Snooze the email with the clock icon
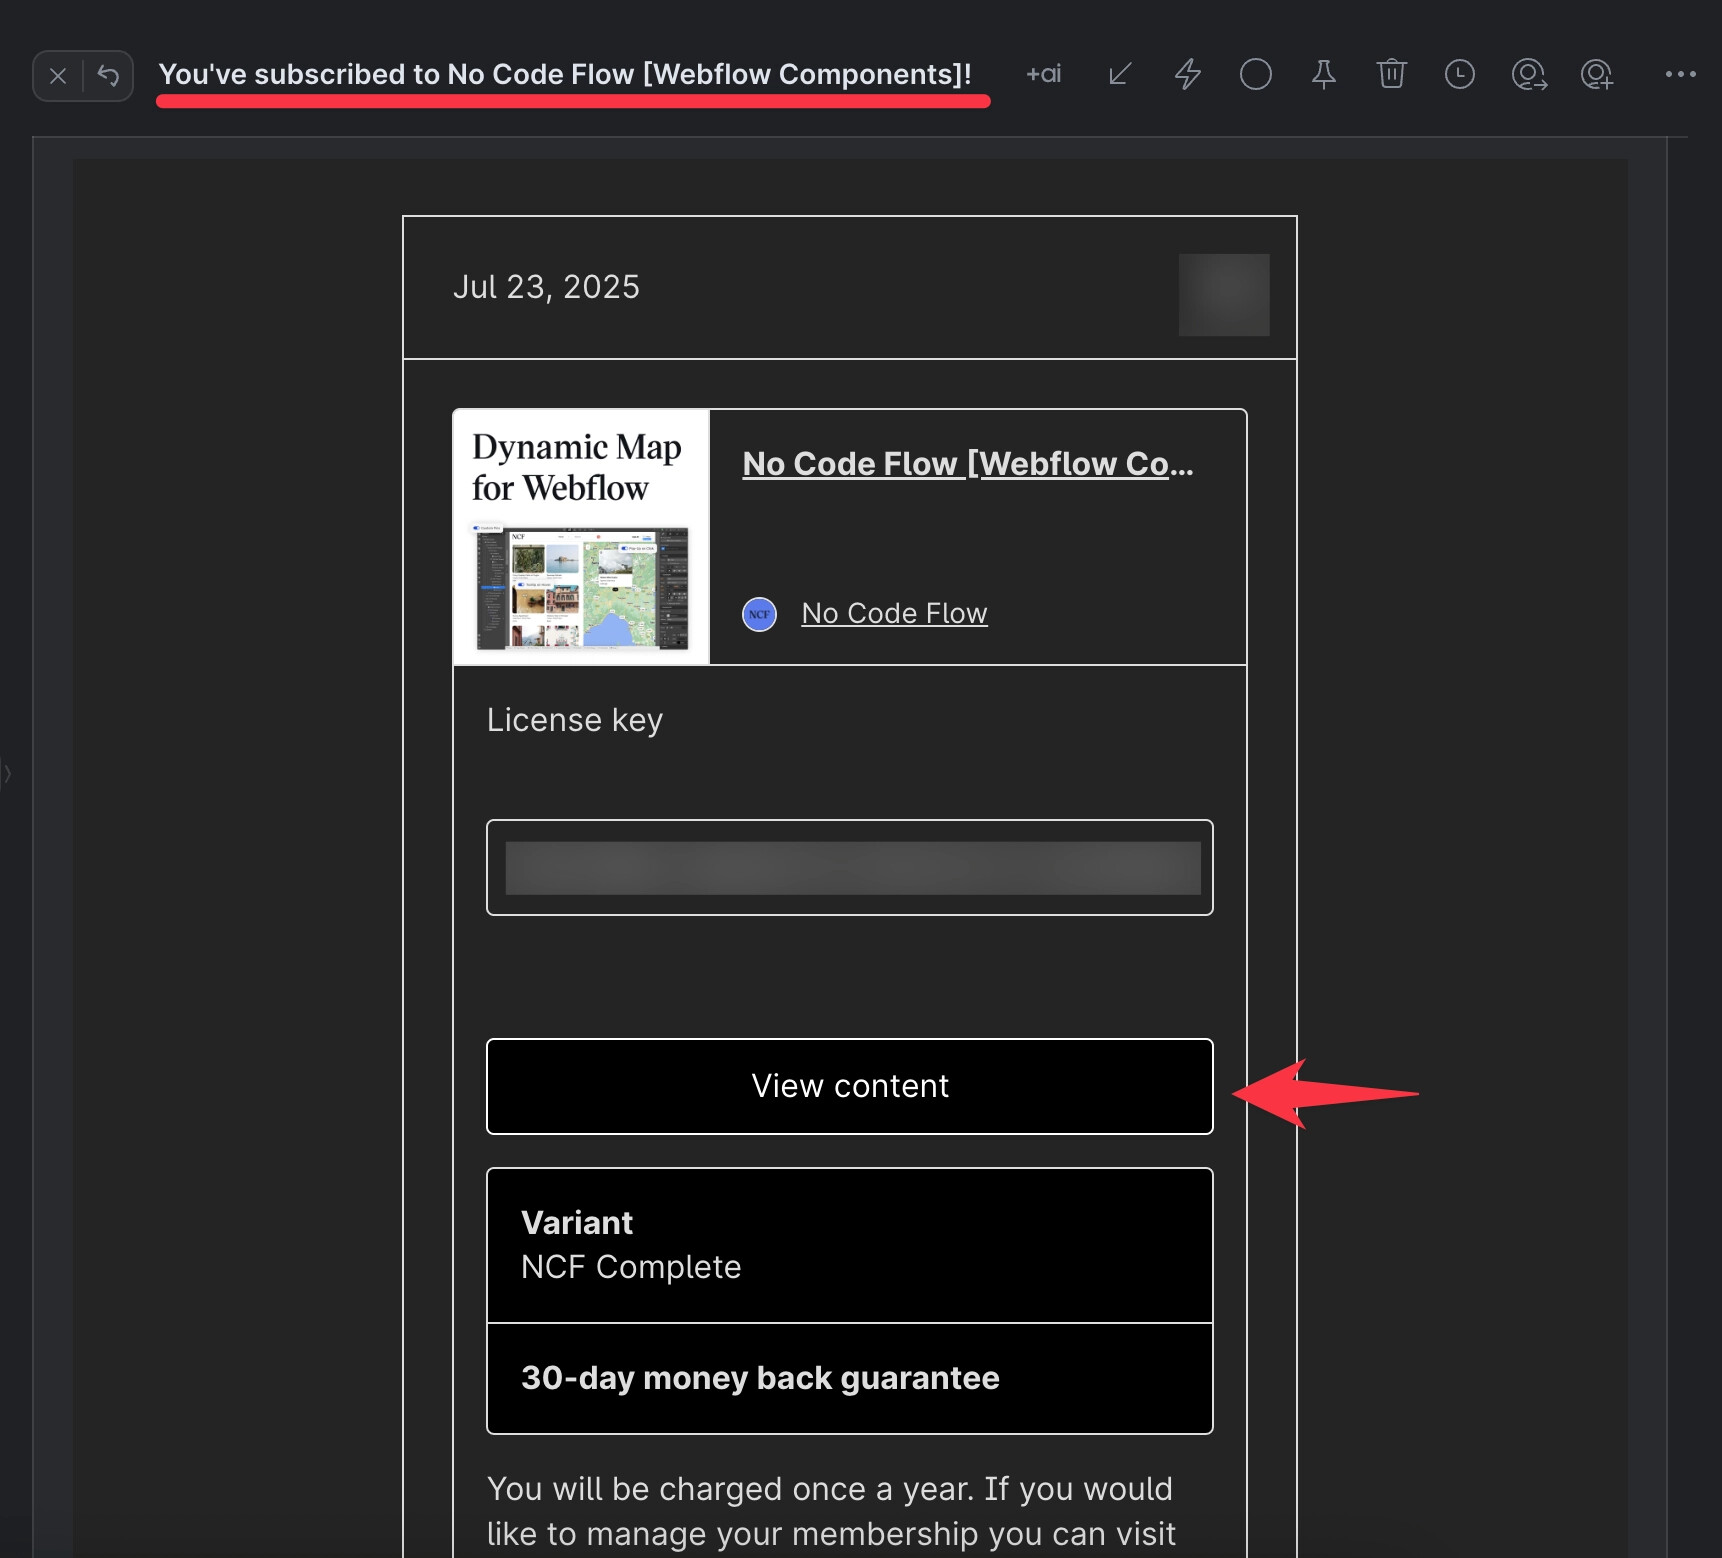The image size is (1722, 1558). tap(1460, 74)
